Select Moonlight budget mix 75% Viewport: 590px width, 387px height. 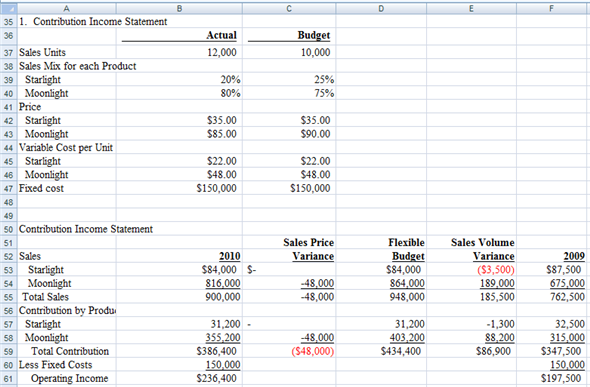click(x=324, y=93)
